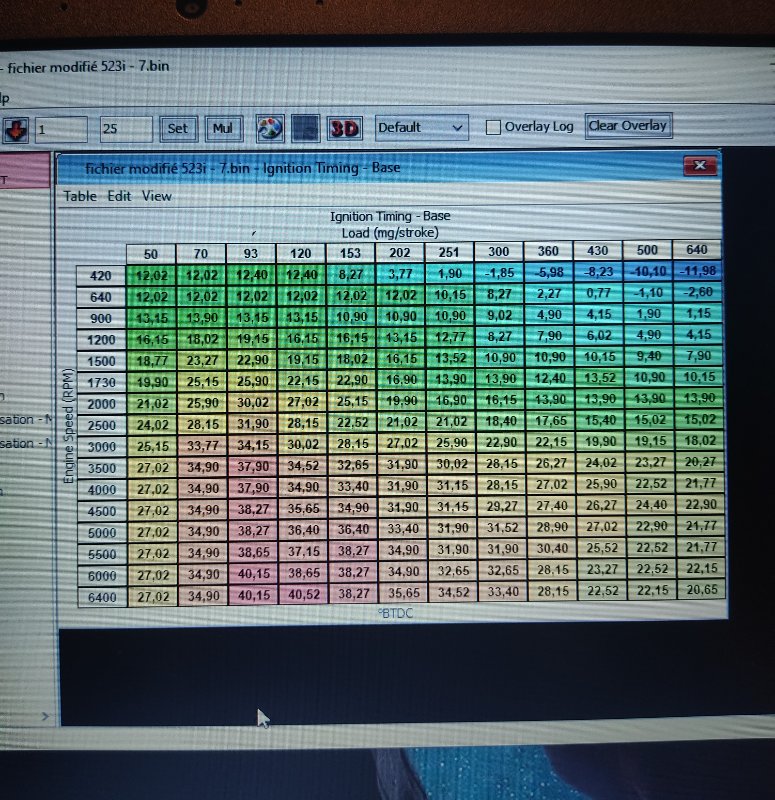Click the dark blue table view icon
The width and height of the screenshot is (775, 800).
[x=306, y=128]
